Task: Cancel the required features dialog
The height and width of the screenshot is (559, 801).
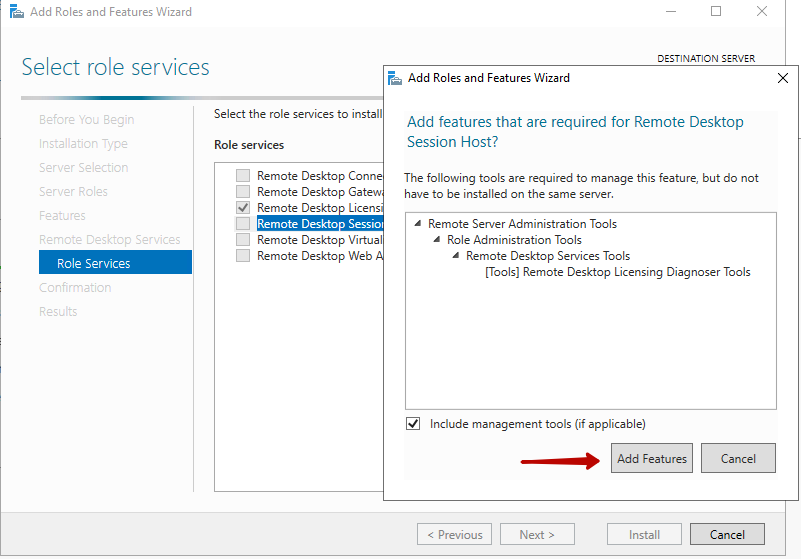Action: click(738, 458)
